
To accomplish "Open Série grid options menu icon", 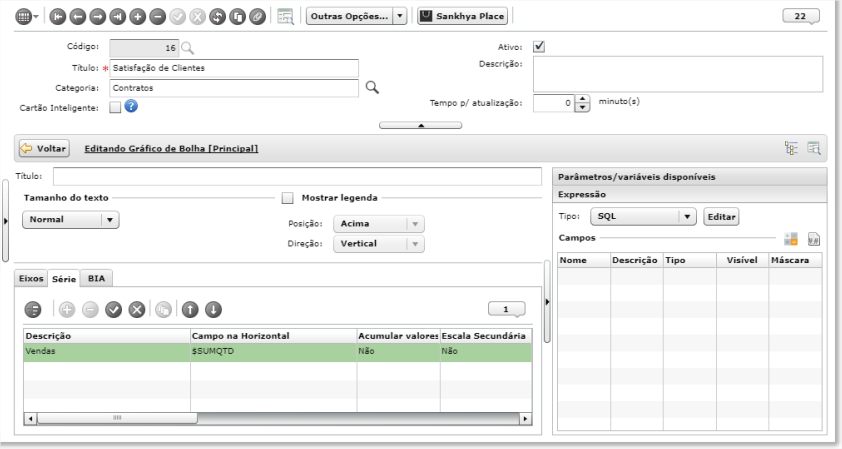I will click(33, 309).
